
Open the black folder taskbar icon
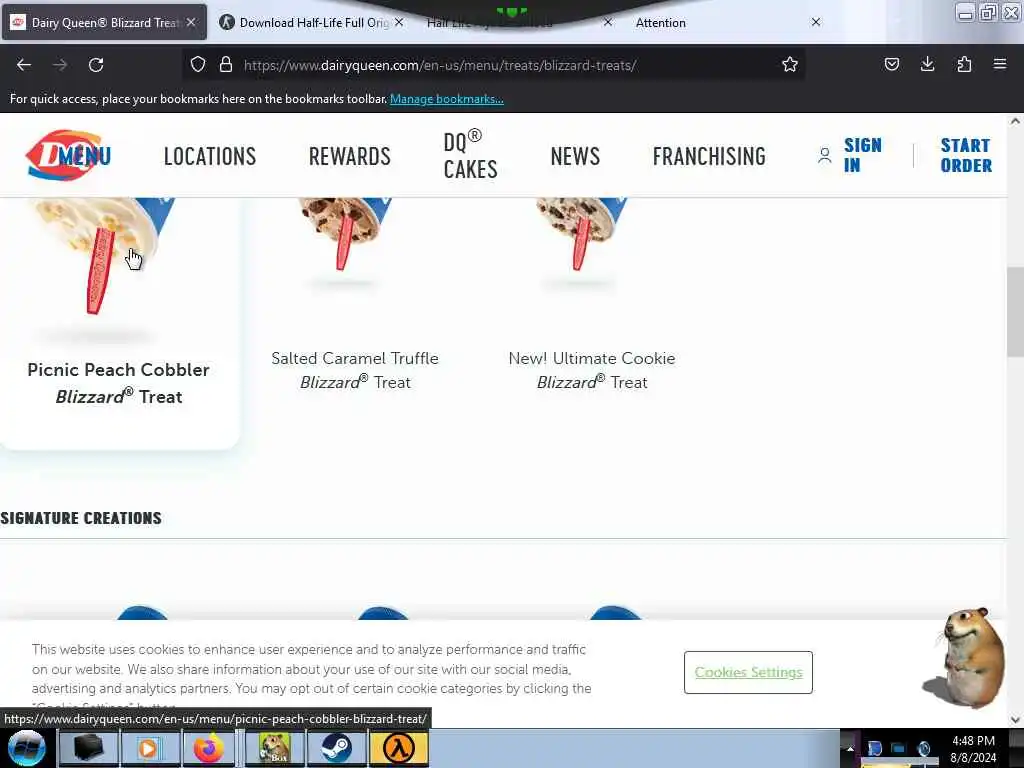pos(88,748)
